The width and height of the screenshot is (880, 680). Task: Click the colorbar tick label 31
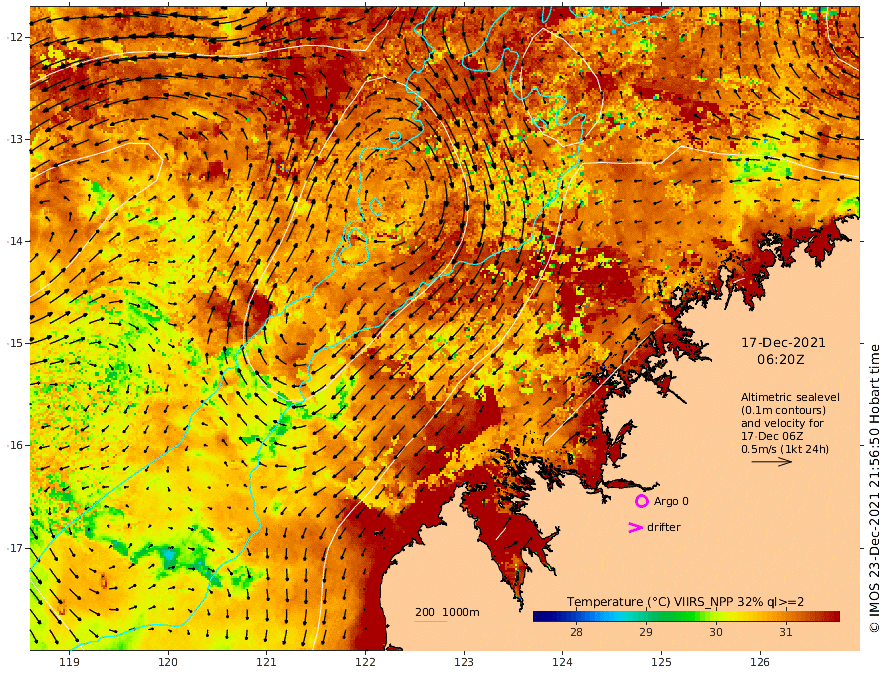coord(786,632)
